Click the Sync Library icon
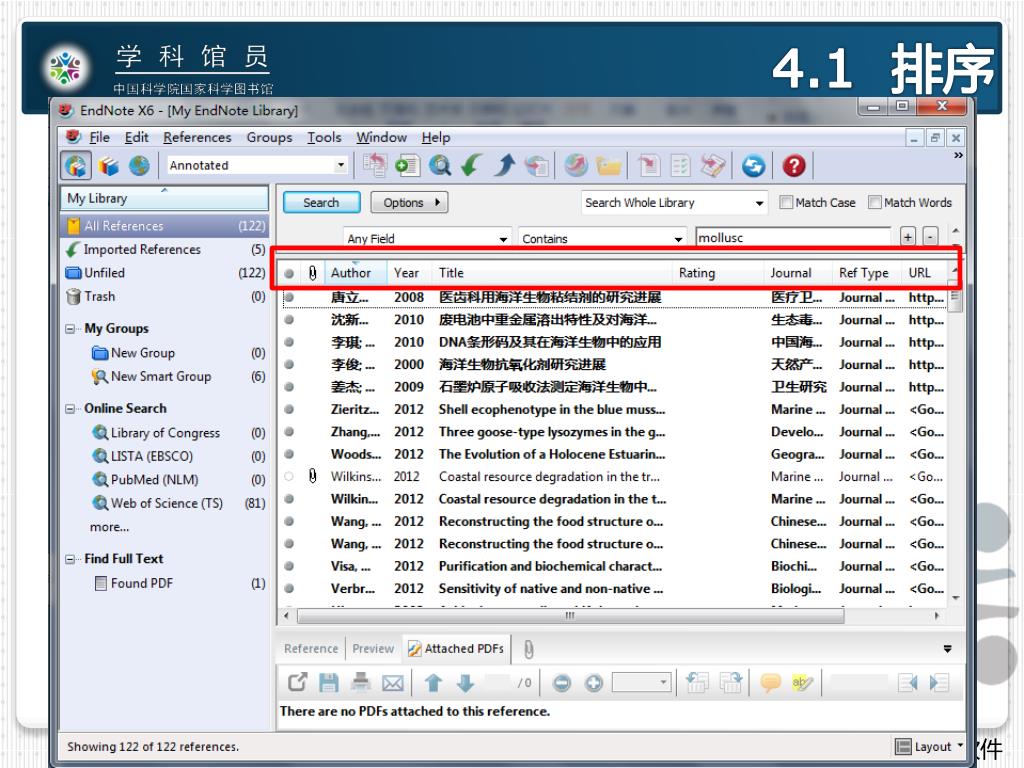1024x768 pixels. coord(753,166)
